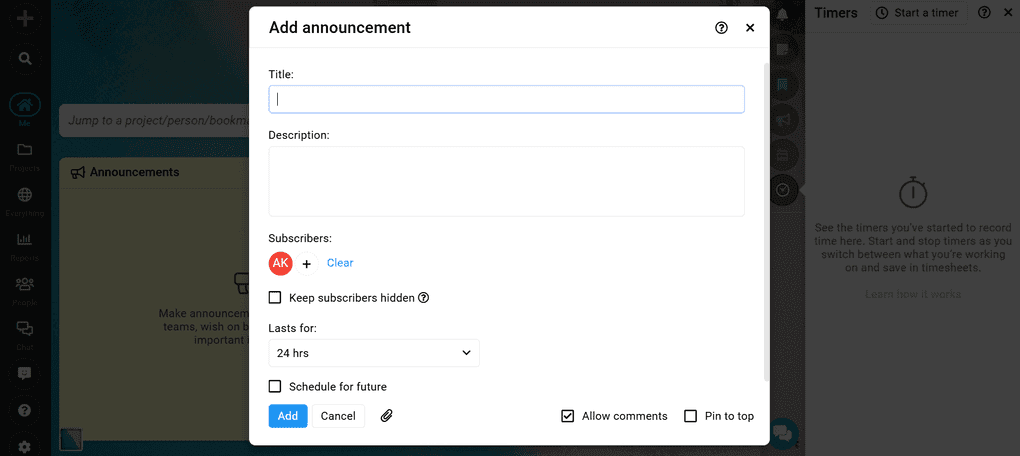This screenshot has height=456, width=1020.
Task: Add the announcement with the Add button
Action: coord(288,416)
